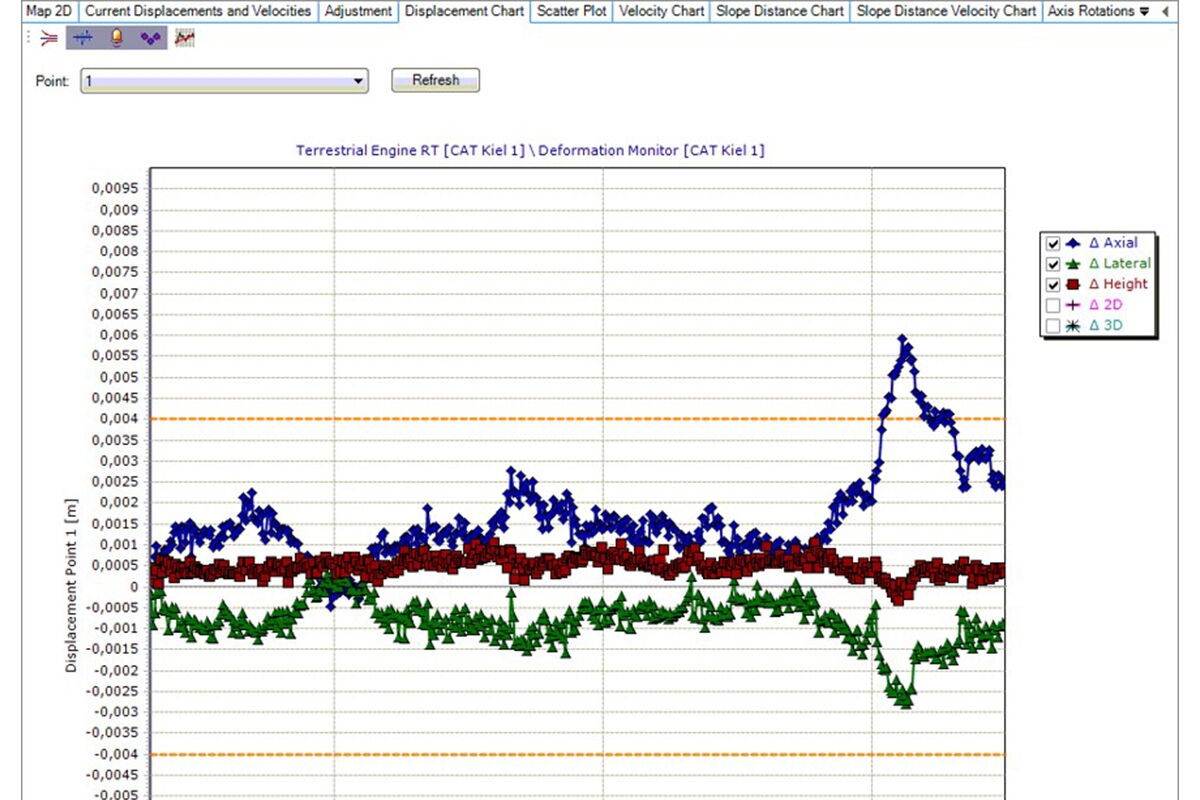Toggle the alarm bell toolbar icon
This screenshot has height=800, width=1200.
[x=116, y=39]
